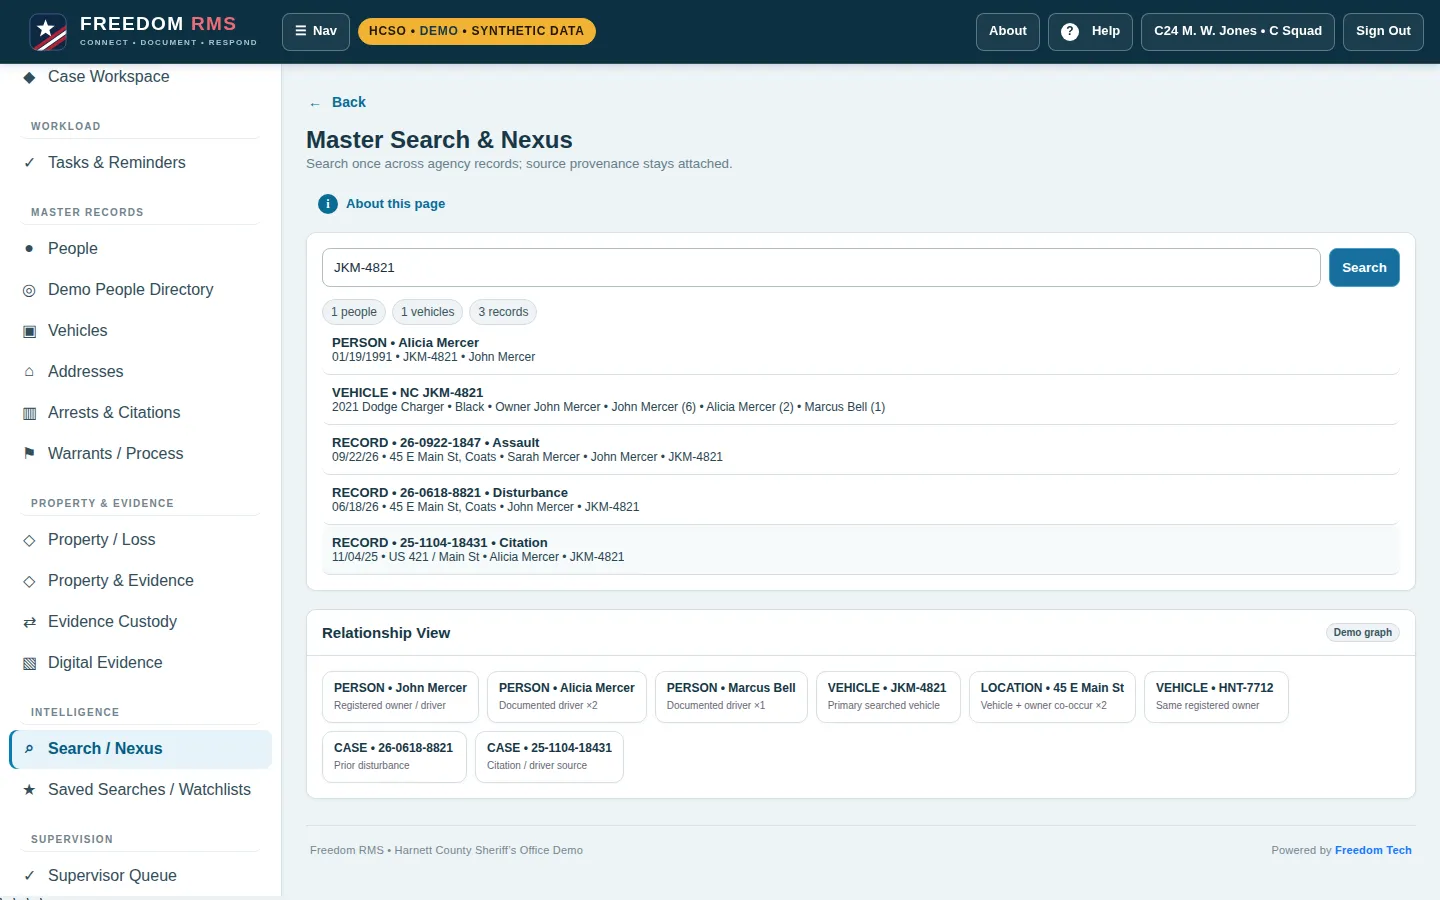Filter results by the 3 records chip
This screenshot has height=900, width=1440.
tap(503, 312)
